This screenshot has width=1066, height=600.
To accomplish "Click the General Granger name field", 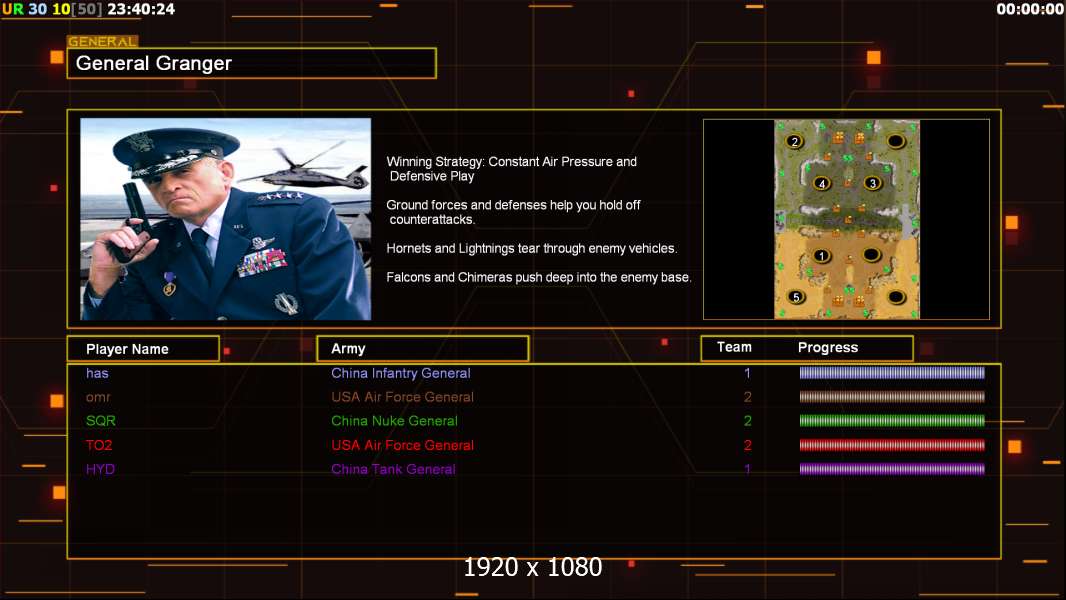I will 252,63.
